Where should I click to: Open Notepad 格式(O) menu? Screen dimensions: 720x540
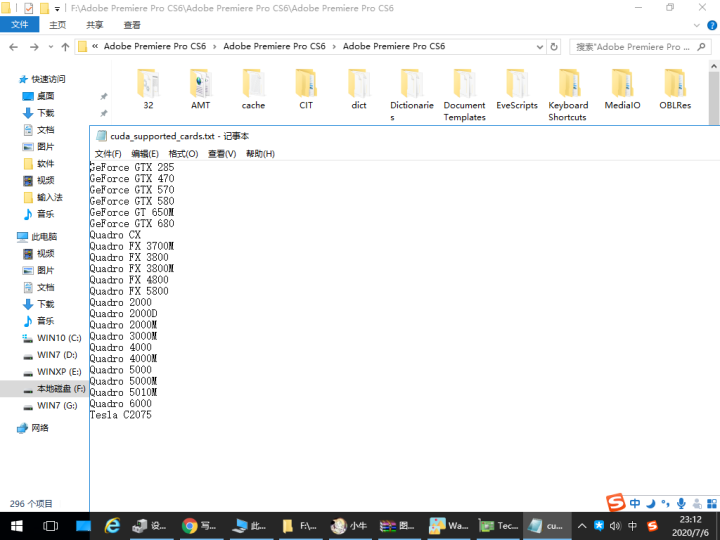(x=183, y=154)
